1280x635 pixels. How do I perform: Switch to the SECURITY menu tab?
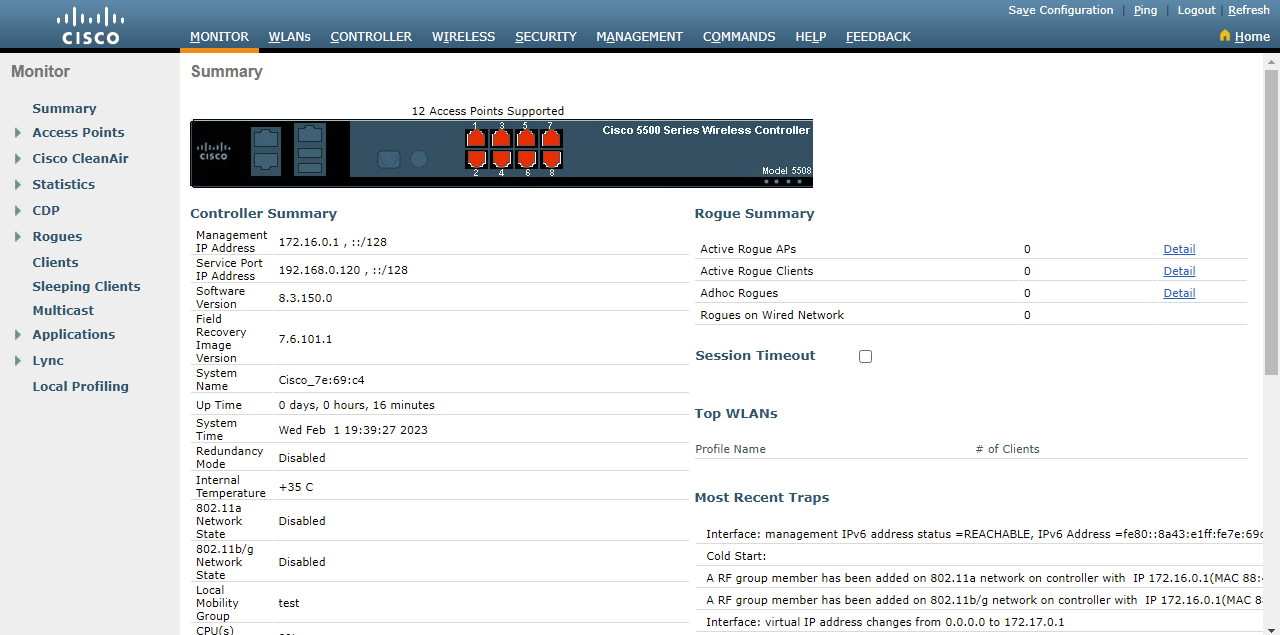pos(545,36)
